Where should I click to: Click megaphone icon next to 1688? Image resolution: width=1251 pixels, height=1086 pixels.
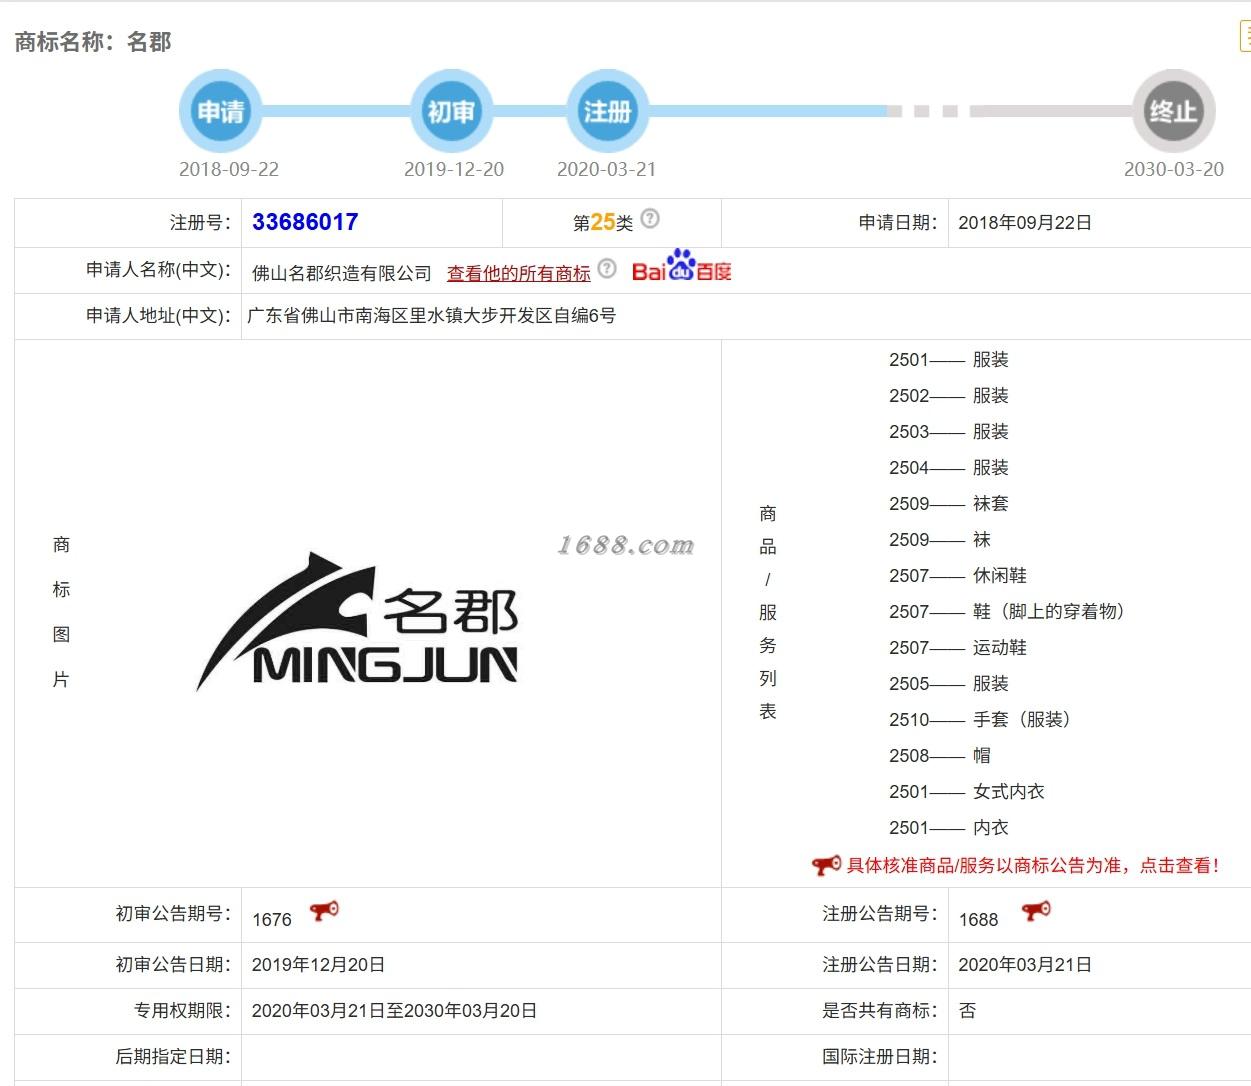[x=1036, y=911]
